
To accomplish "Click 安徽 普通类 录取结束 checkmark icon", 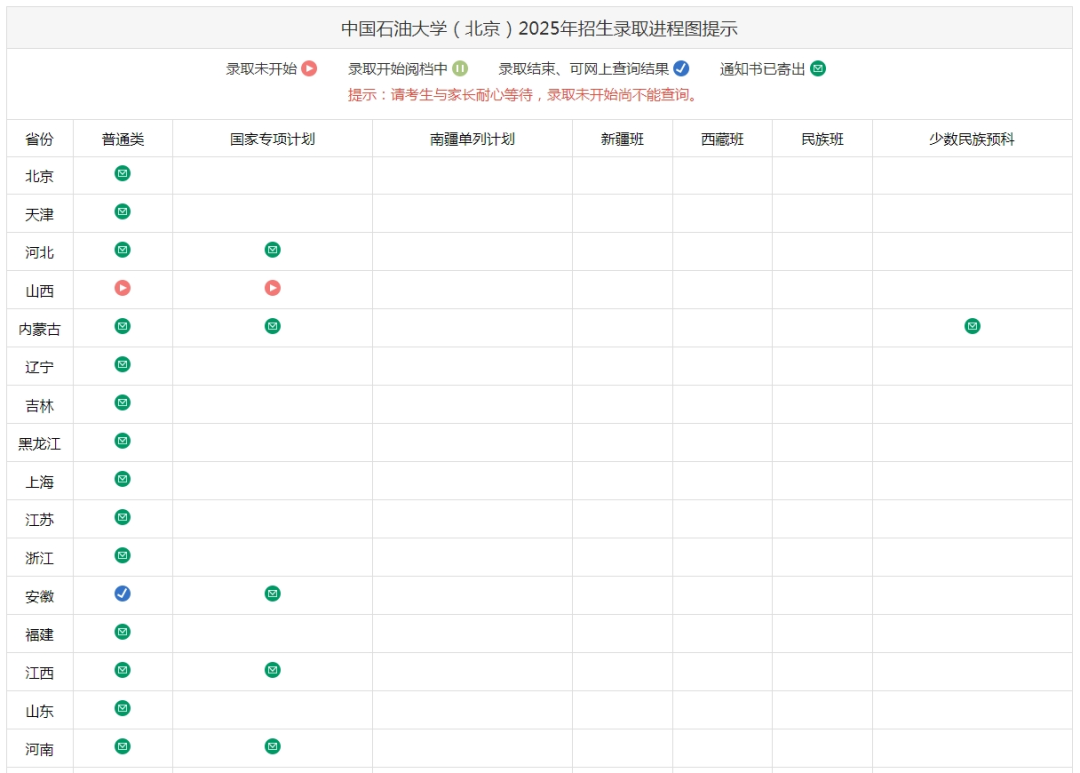I will point(122,593).
